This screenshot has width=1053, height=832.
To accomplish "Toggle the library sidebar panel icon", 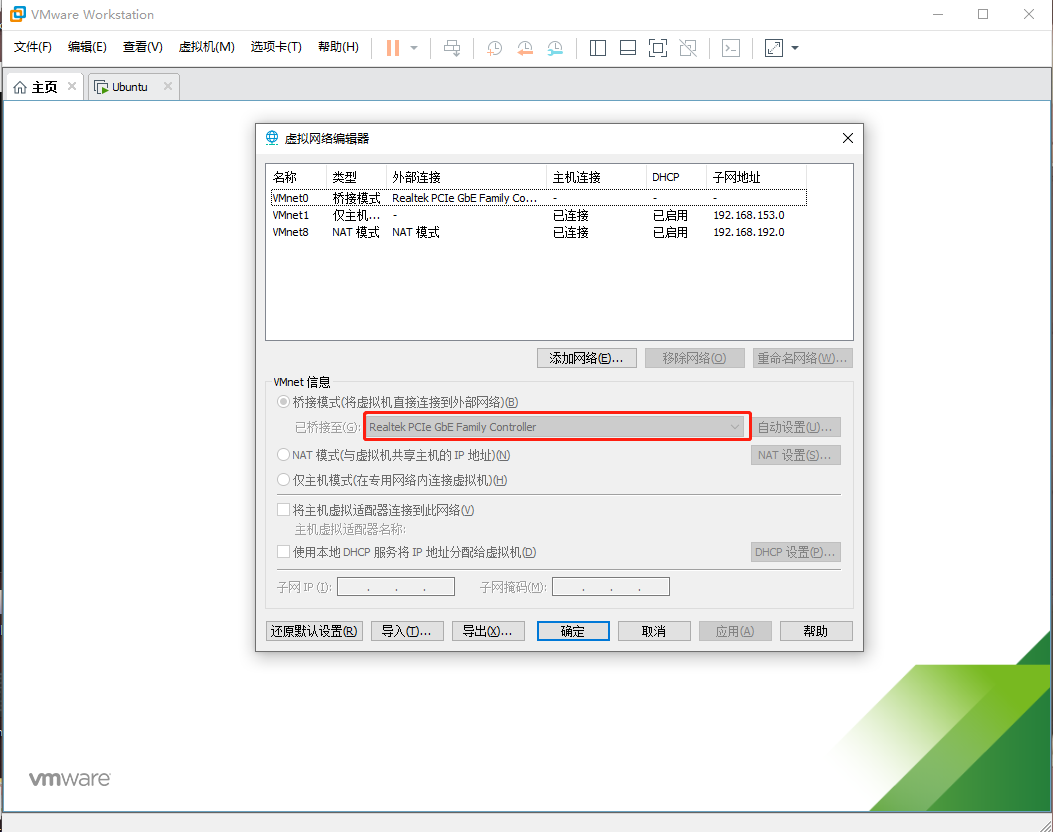I will pyautogui.click(x=598, y=48).
